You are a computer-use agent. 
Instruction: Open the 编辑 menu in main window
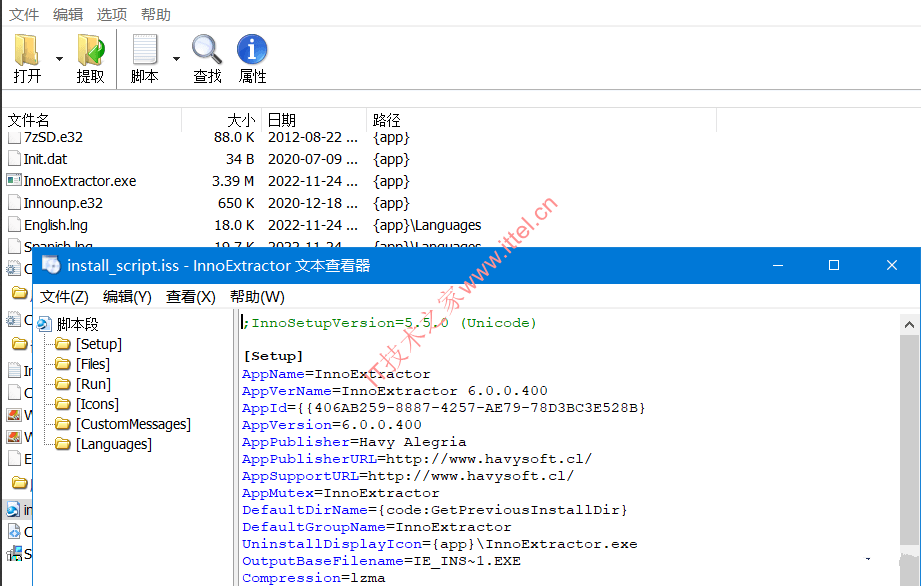coord(68,14)
